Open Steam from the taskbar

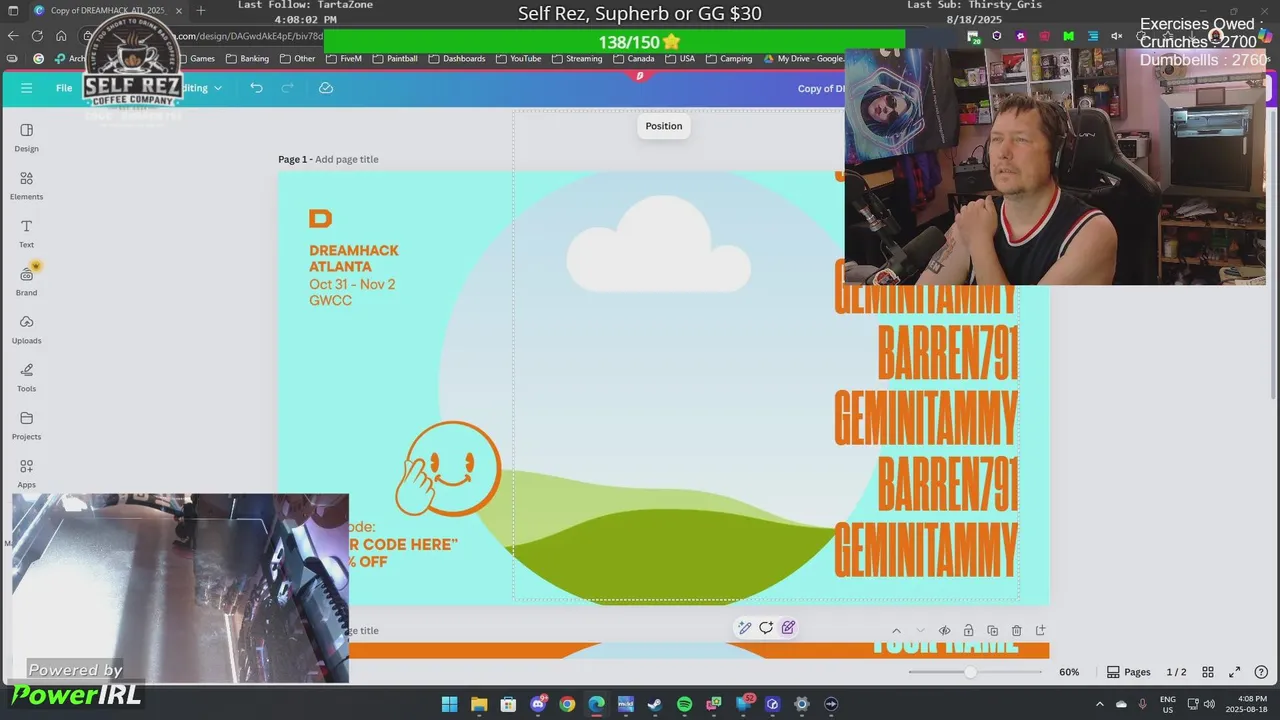[x=655, y=704]
